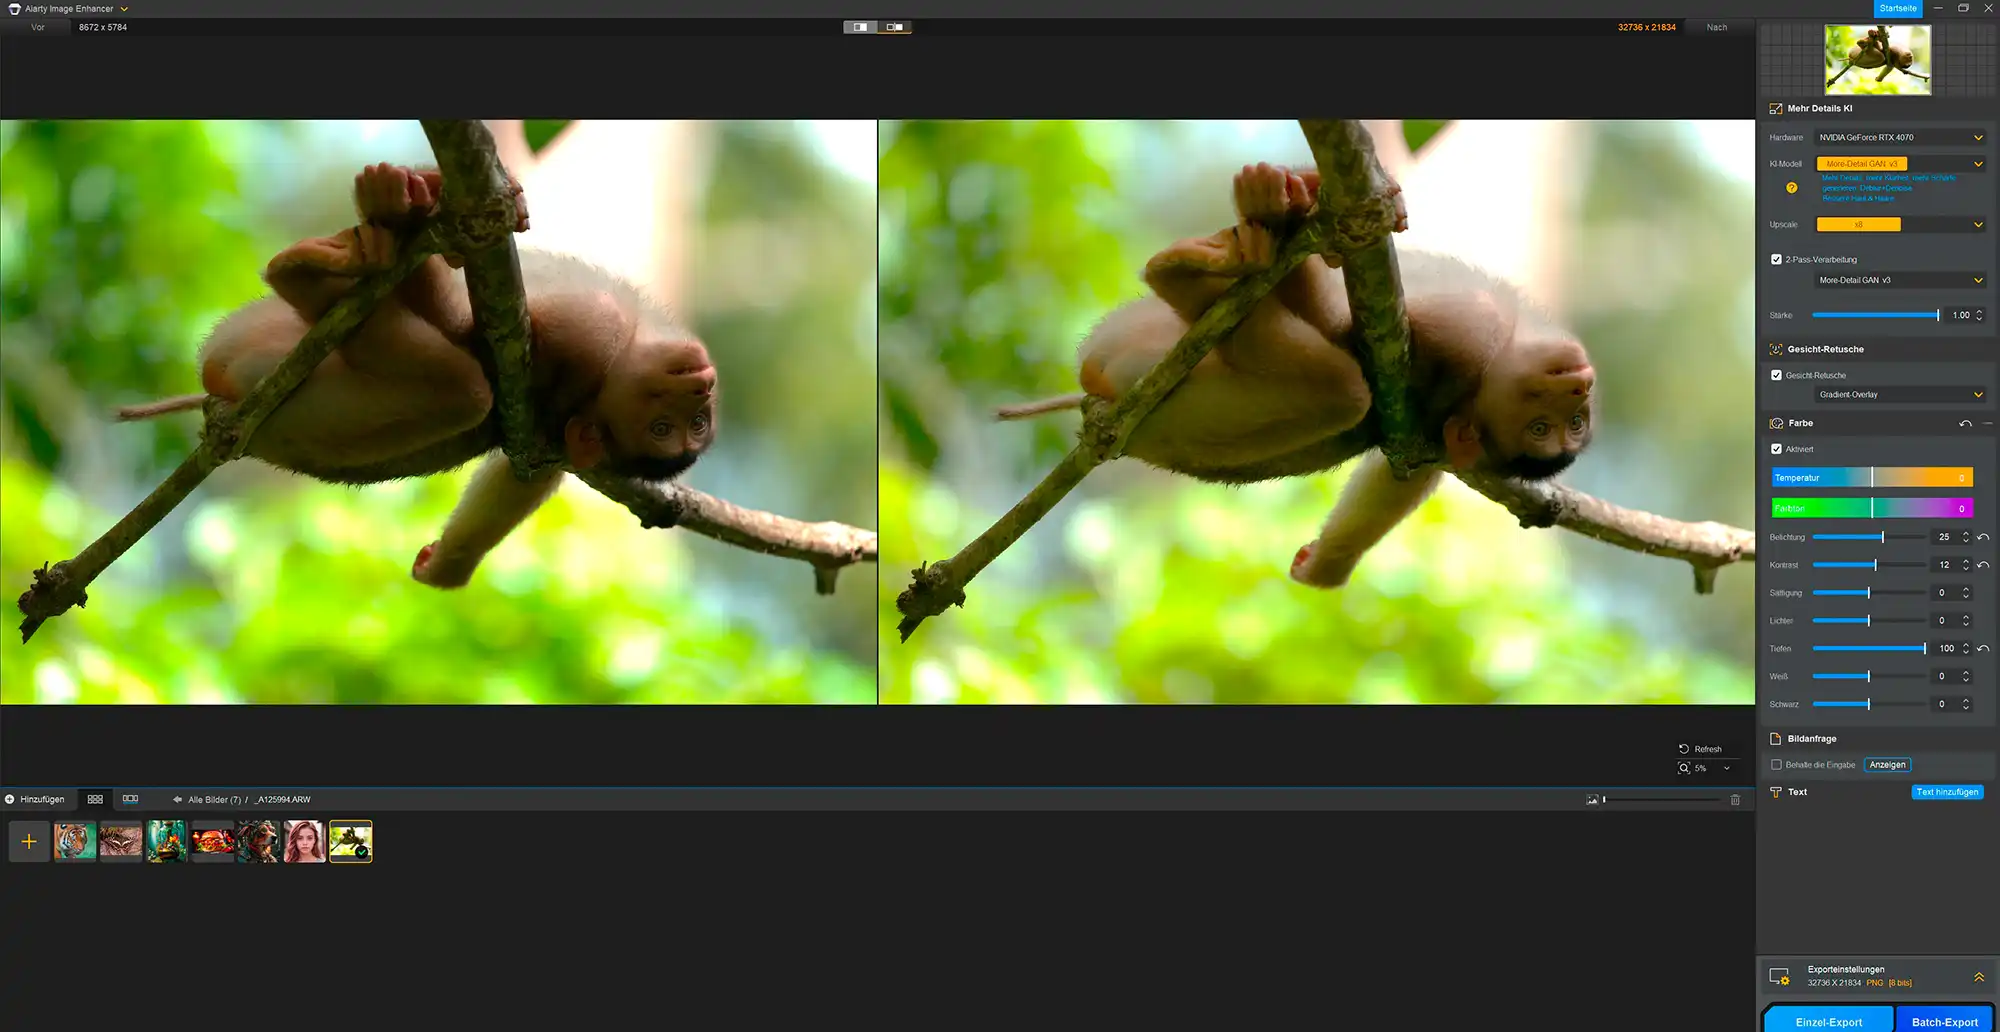Reset the Belichtung value with its undo arrow
The height and width of the screenshot is (1032, 2000).
point(1983,537)
